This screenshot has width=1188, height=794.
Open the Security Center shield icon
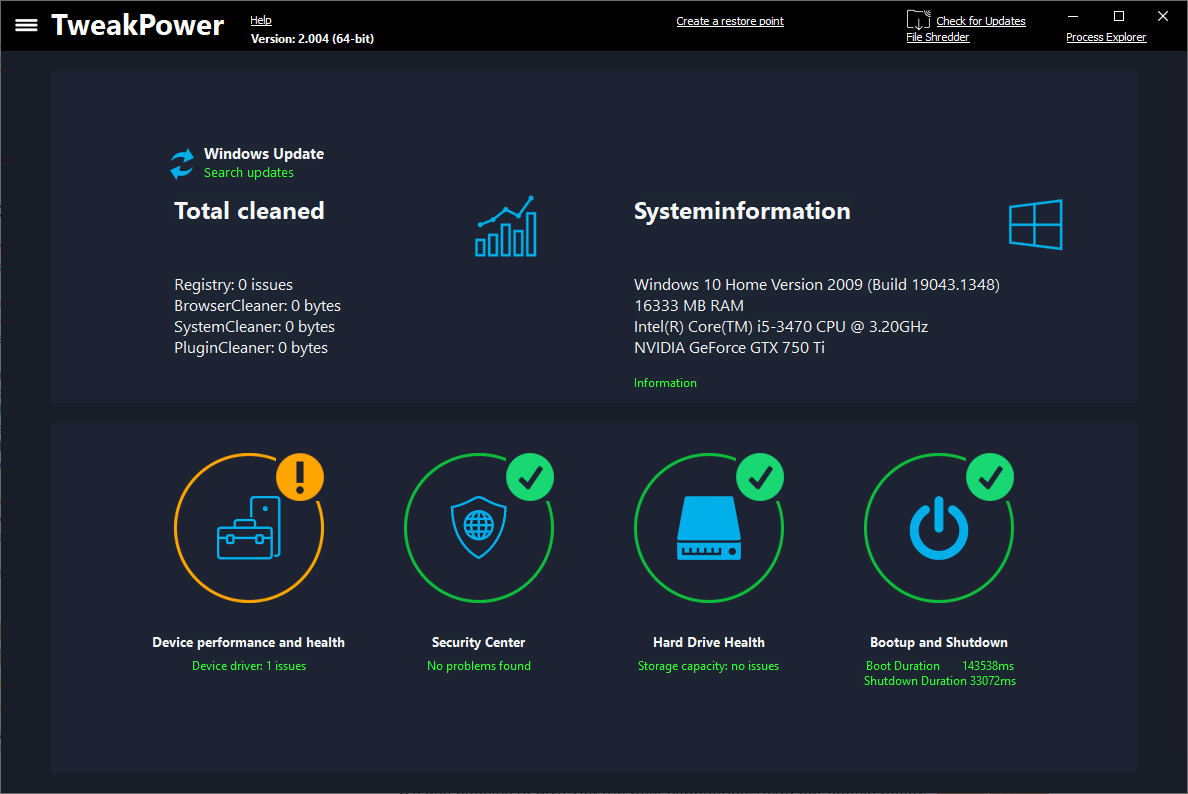tap(478, 528)
